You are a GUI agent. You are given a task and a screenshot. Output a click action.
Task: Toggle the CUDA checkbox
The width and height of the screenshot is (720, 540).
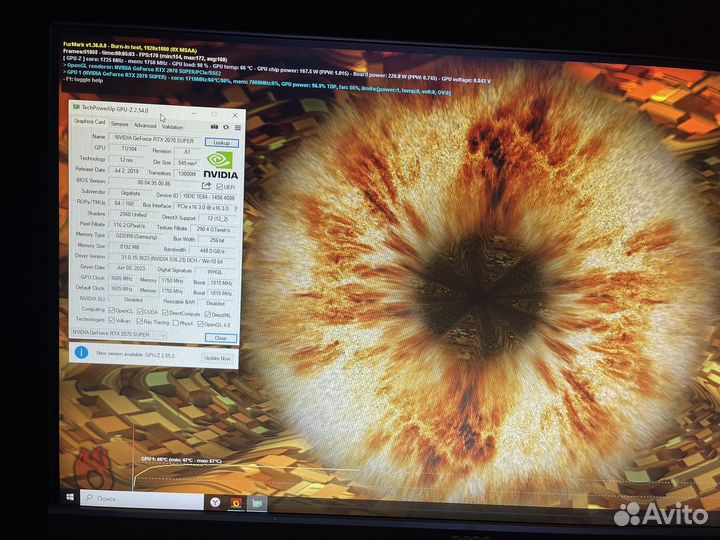pyautogui.click(x=140, y=311)
